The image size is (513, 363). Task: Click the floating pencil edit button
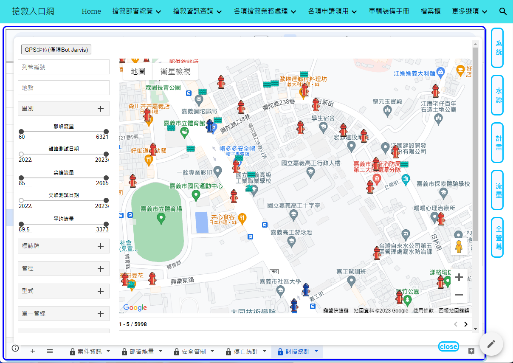coord(491,344)
